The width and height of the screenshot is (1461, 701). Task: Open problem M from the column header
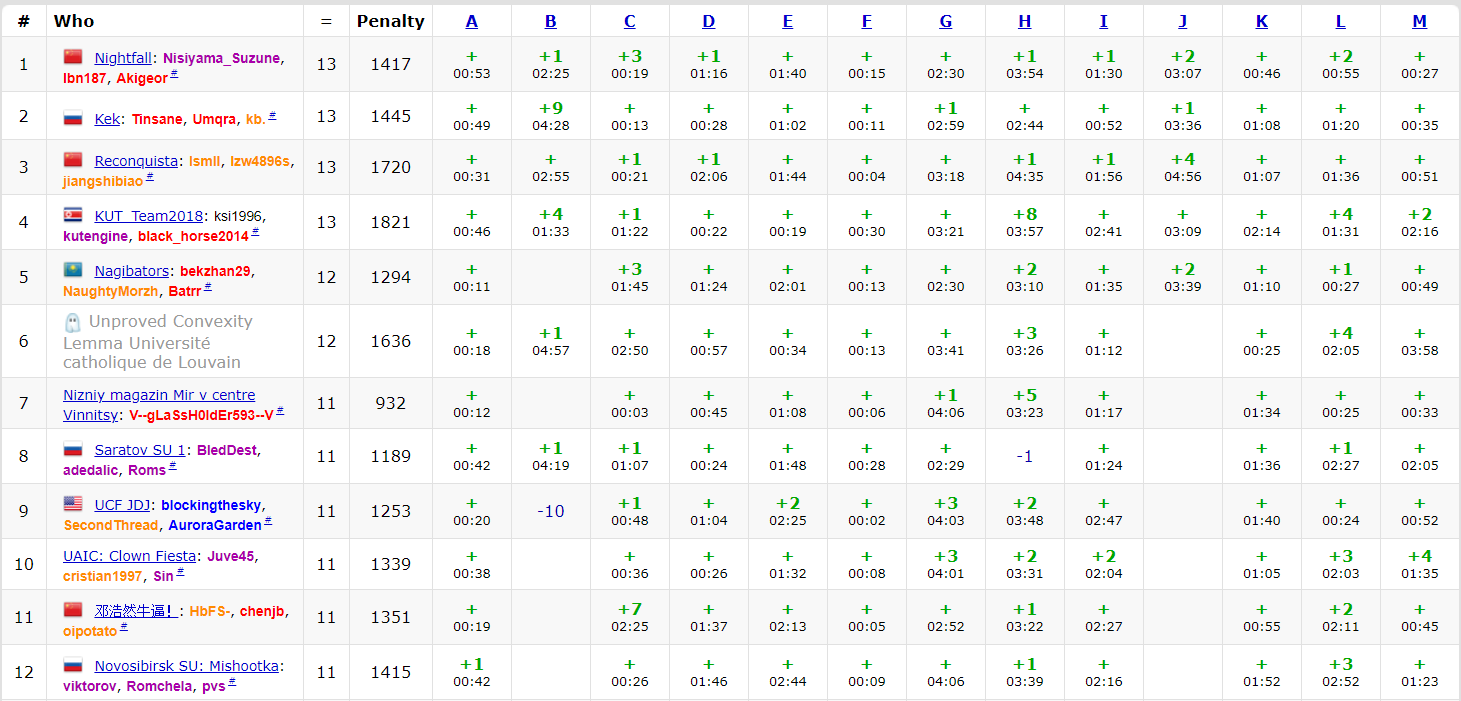(1419, 21)
